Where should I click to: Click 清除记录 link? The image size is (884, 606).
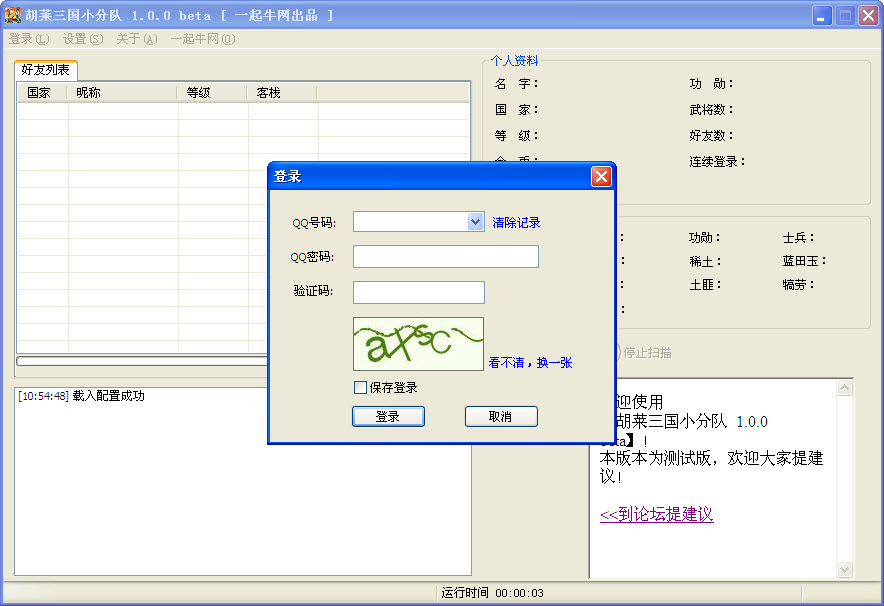click(x=516, y=223)
